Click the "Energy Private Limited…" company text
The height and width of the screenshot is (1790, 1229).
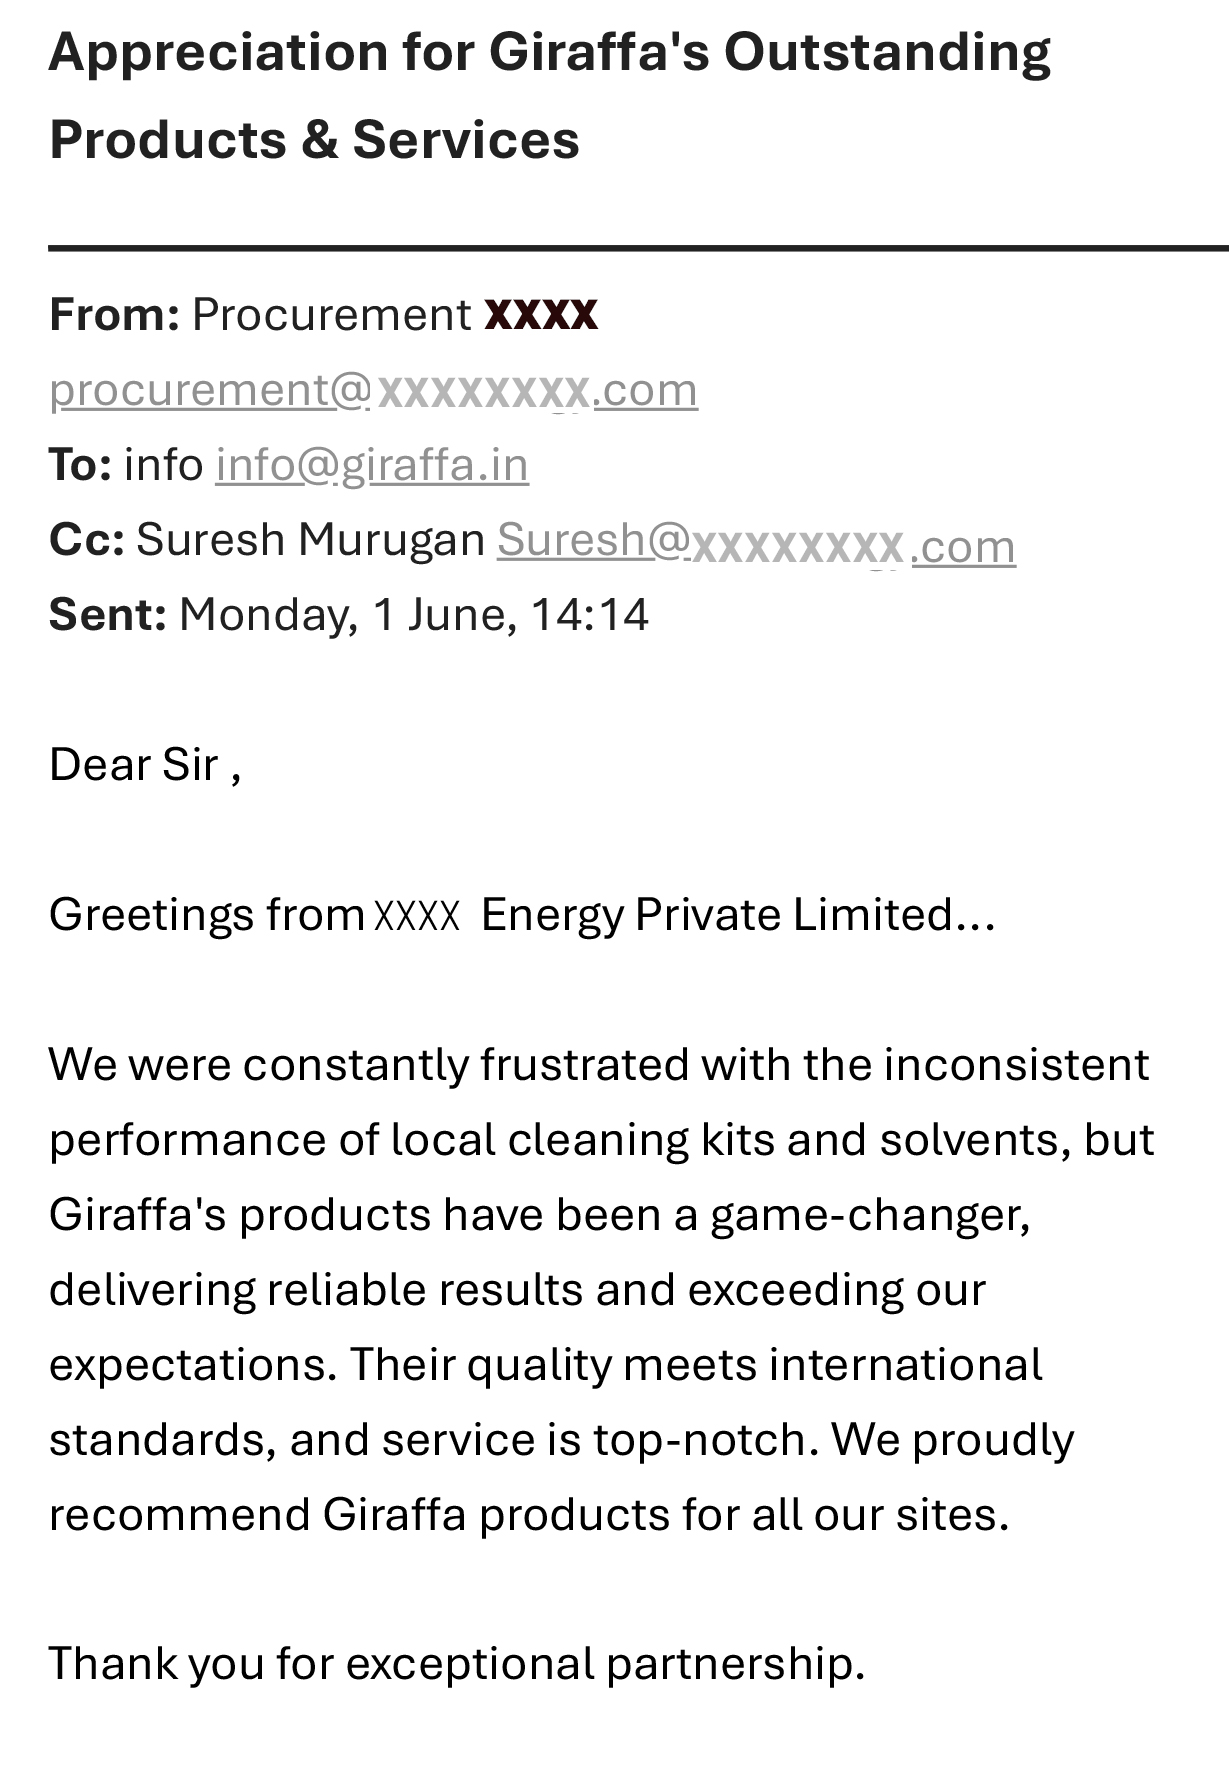point(738,915)
